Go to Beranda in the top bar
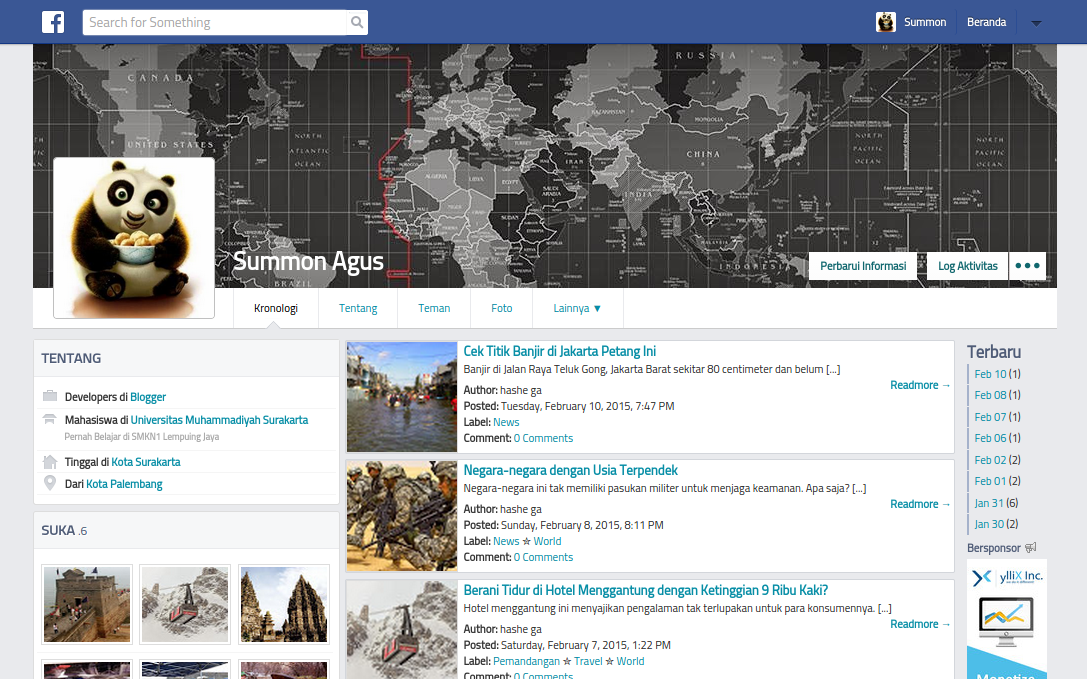1087x679 pixels. (x=986, y=22)
